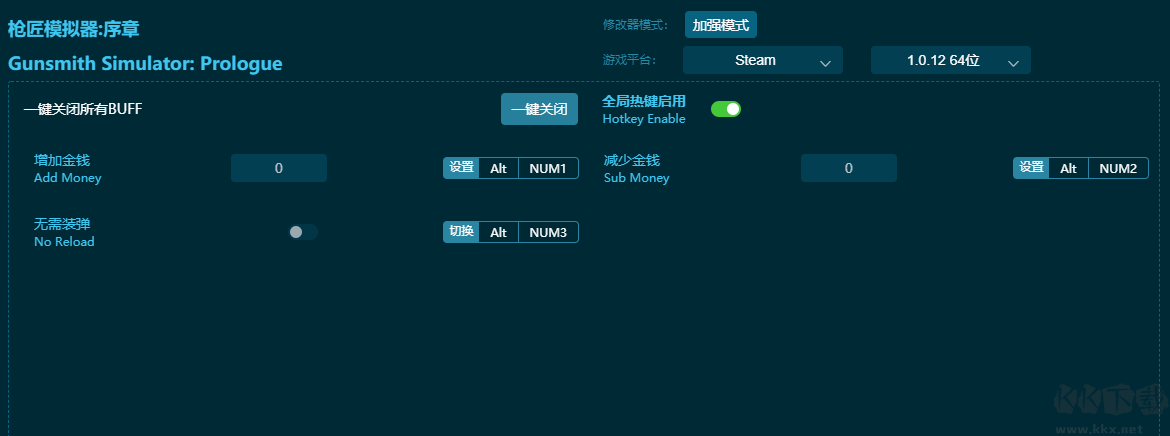Click the Steam dropdown chevron arrow
This screenshot has width=1170, height=436.
coord(825,62)
